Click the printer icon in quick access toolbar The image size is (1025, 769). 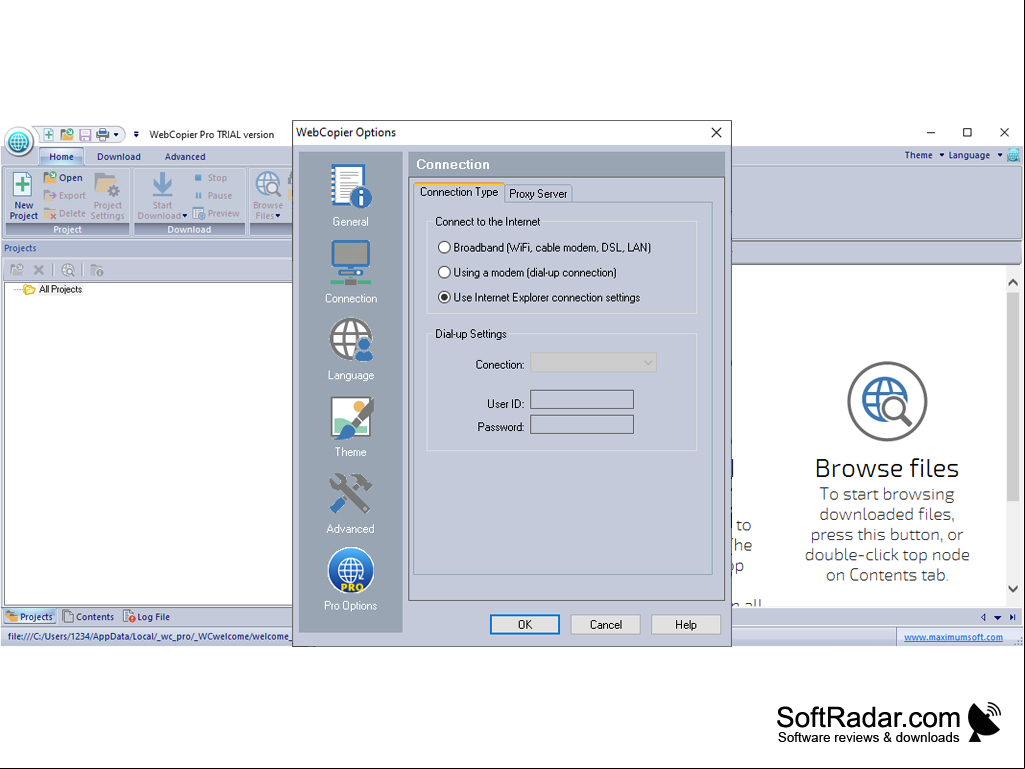coord(103,135)
